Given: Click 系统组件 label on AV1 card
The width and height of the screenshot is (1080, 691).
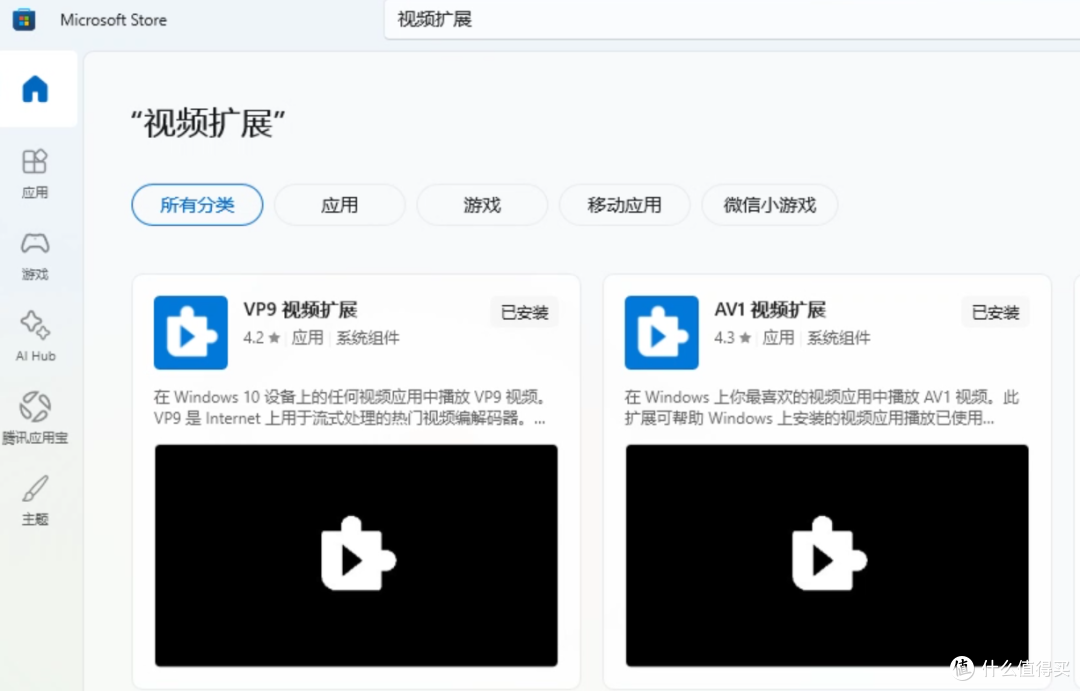Looking at the screenshot, I should pyautogui.click(x=839, y=338).
